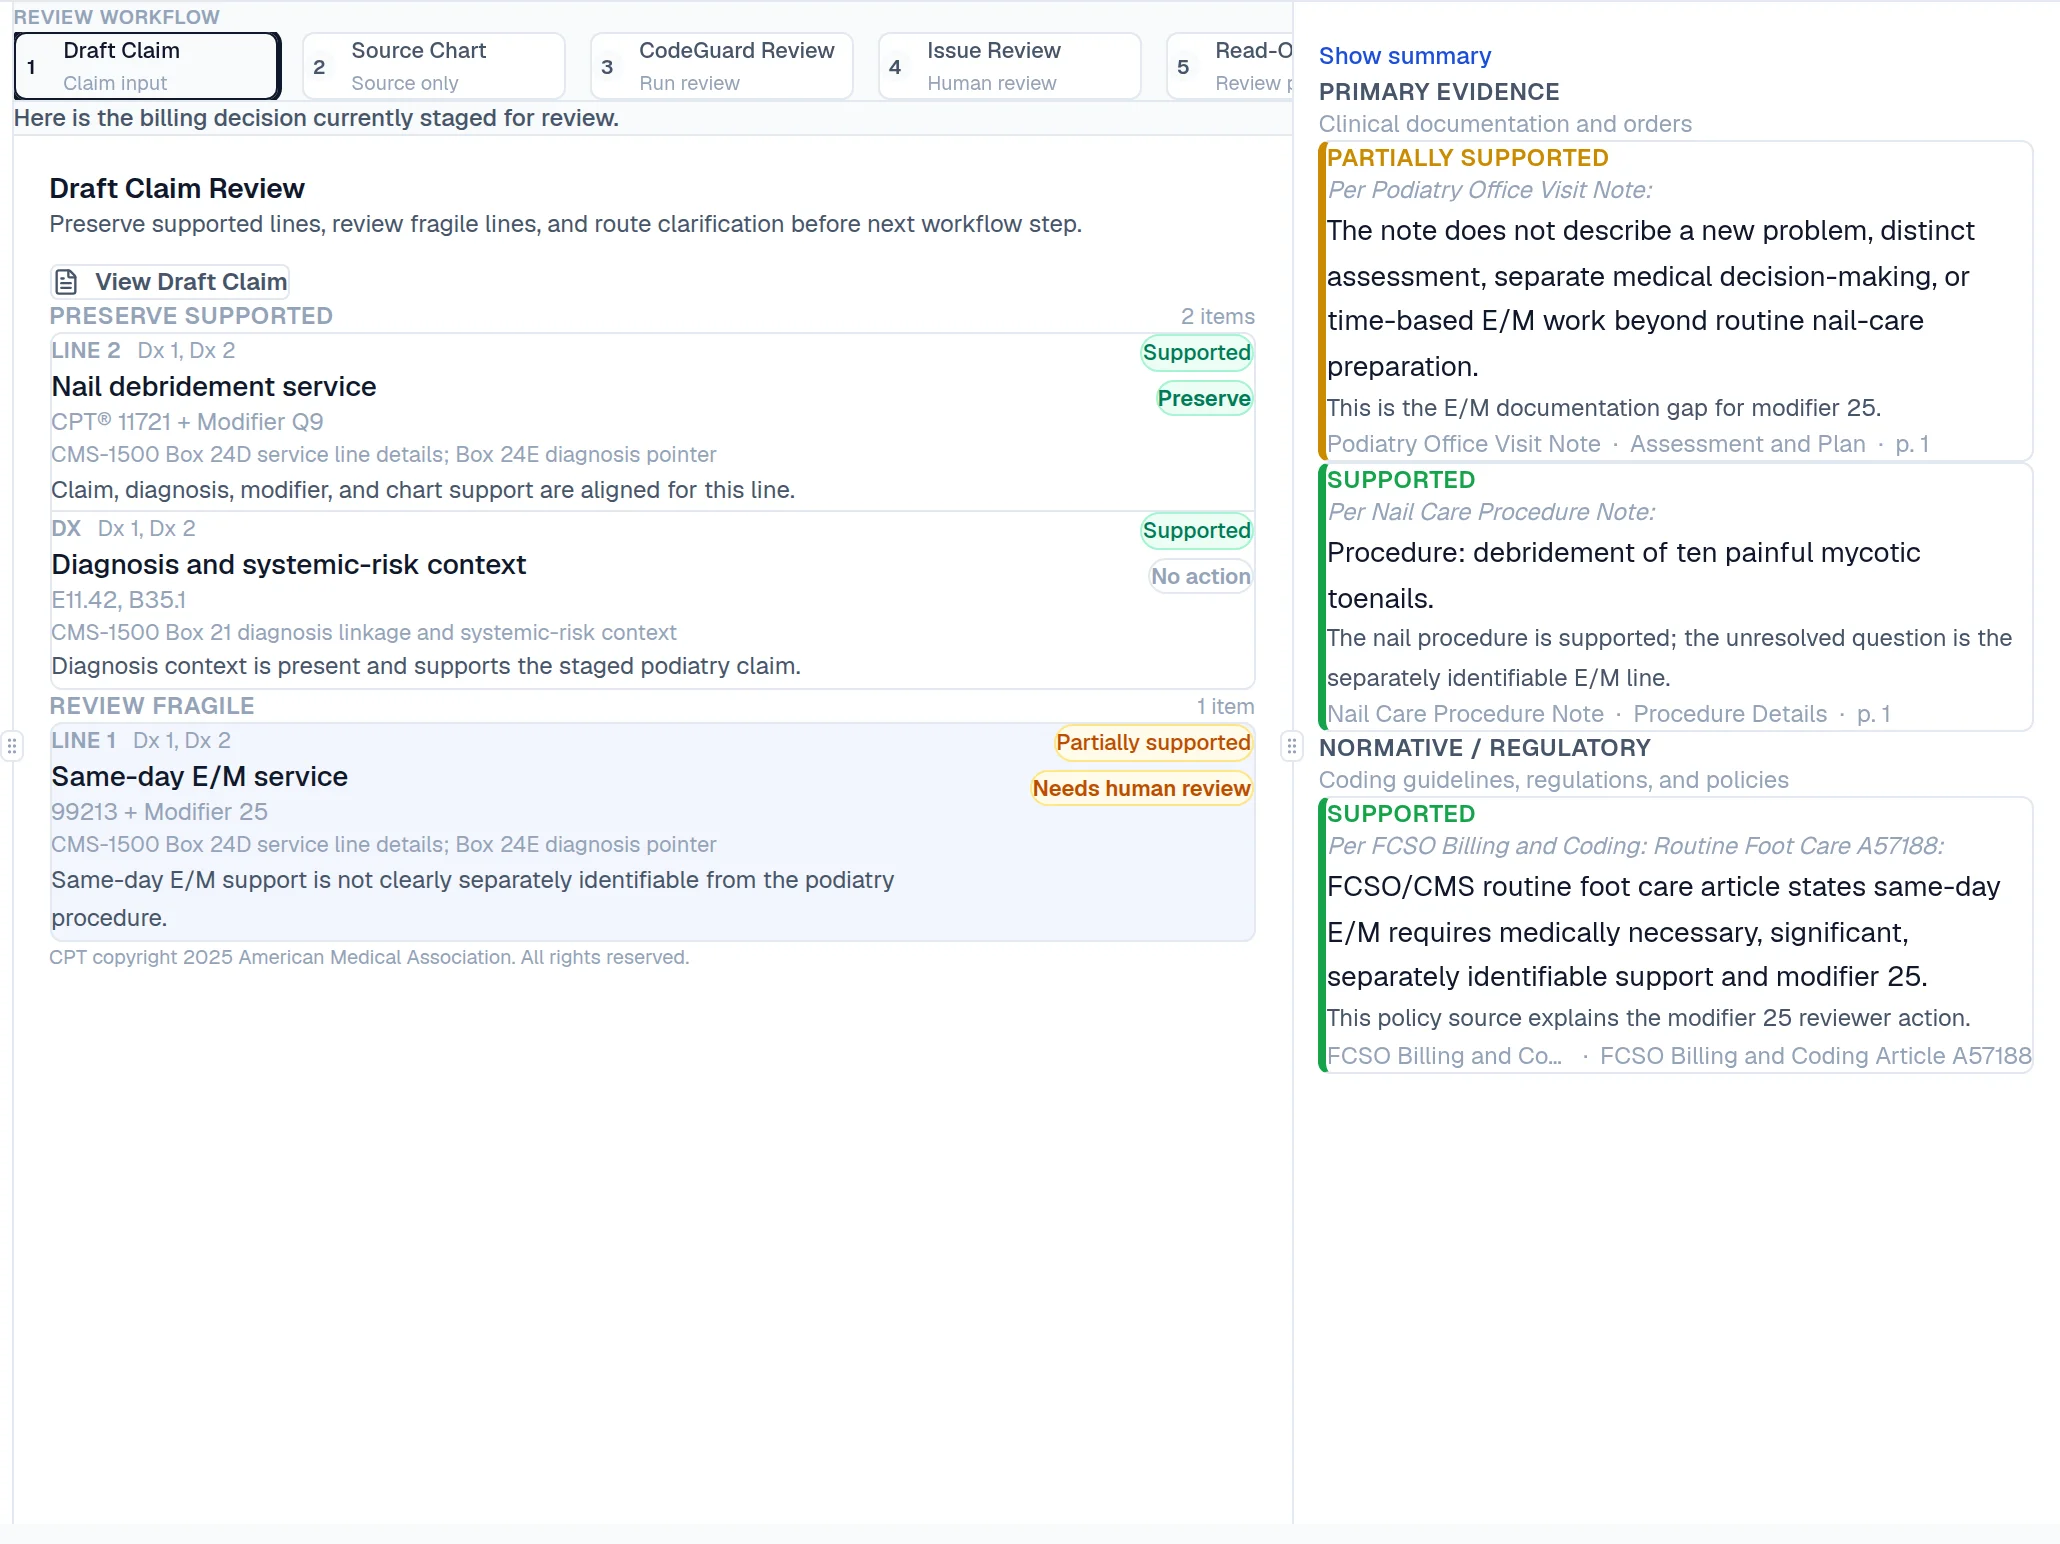2060x1544 pixels.
Task: Click the '2 items' count label
Action: click(x=1217, y=316)
